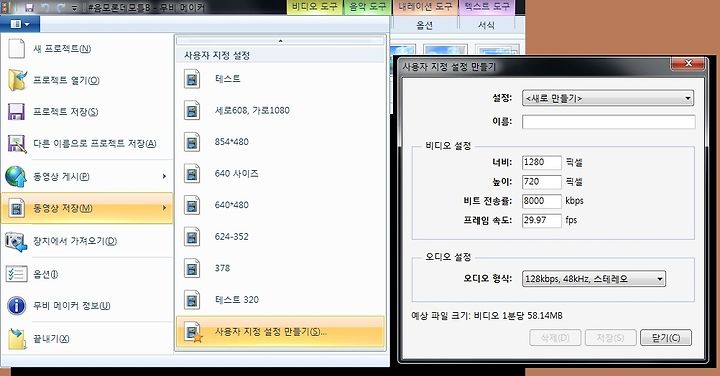Select the 640*480 setting
720x376 pixels.
coord(280,205)
